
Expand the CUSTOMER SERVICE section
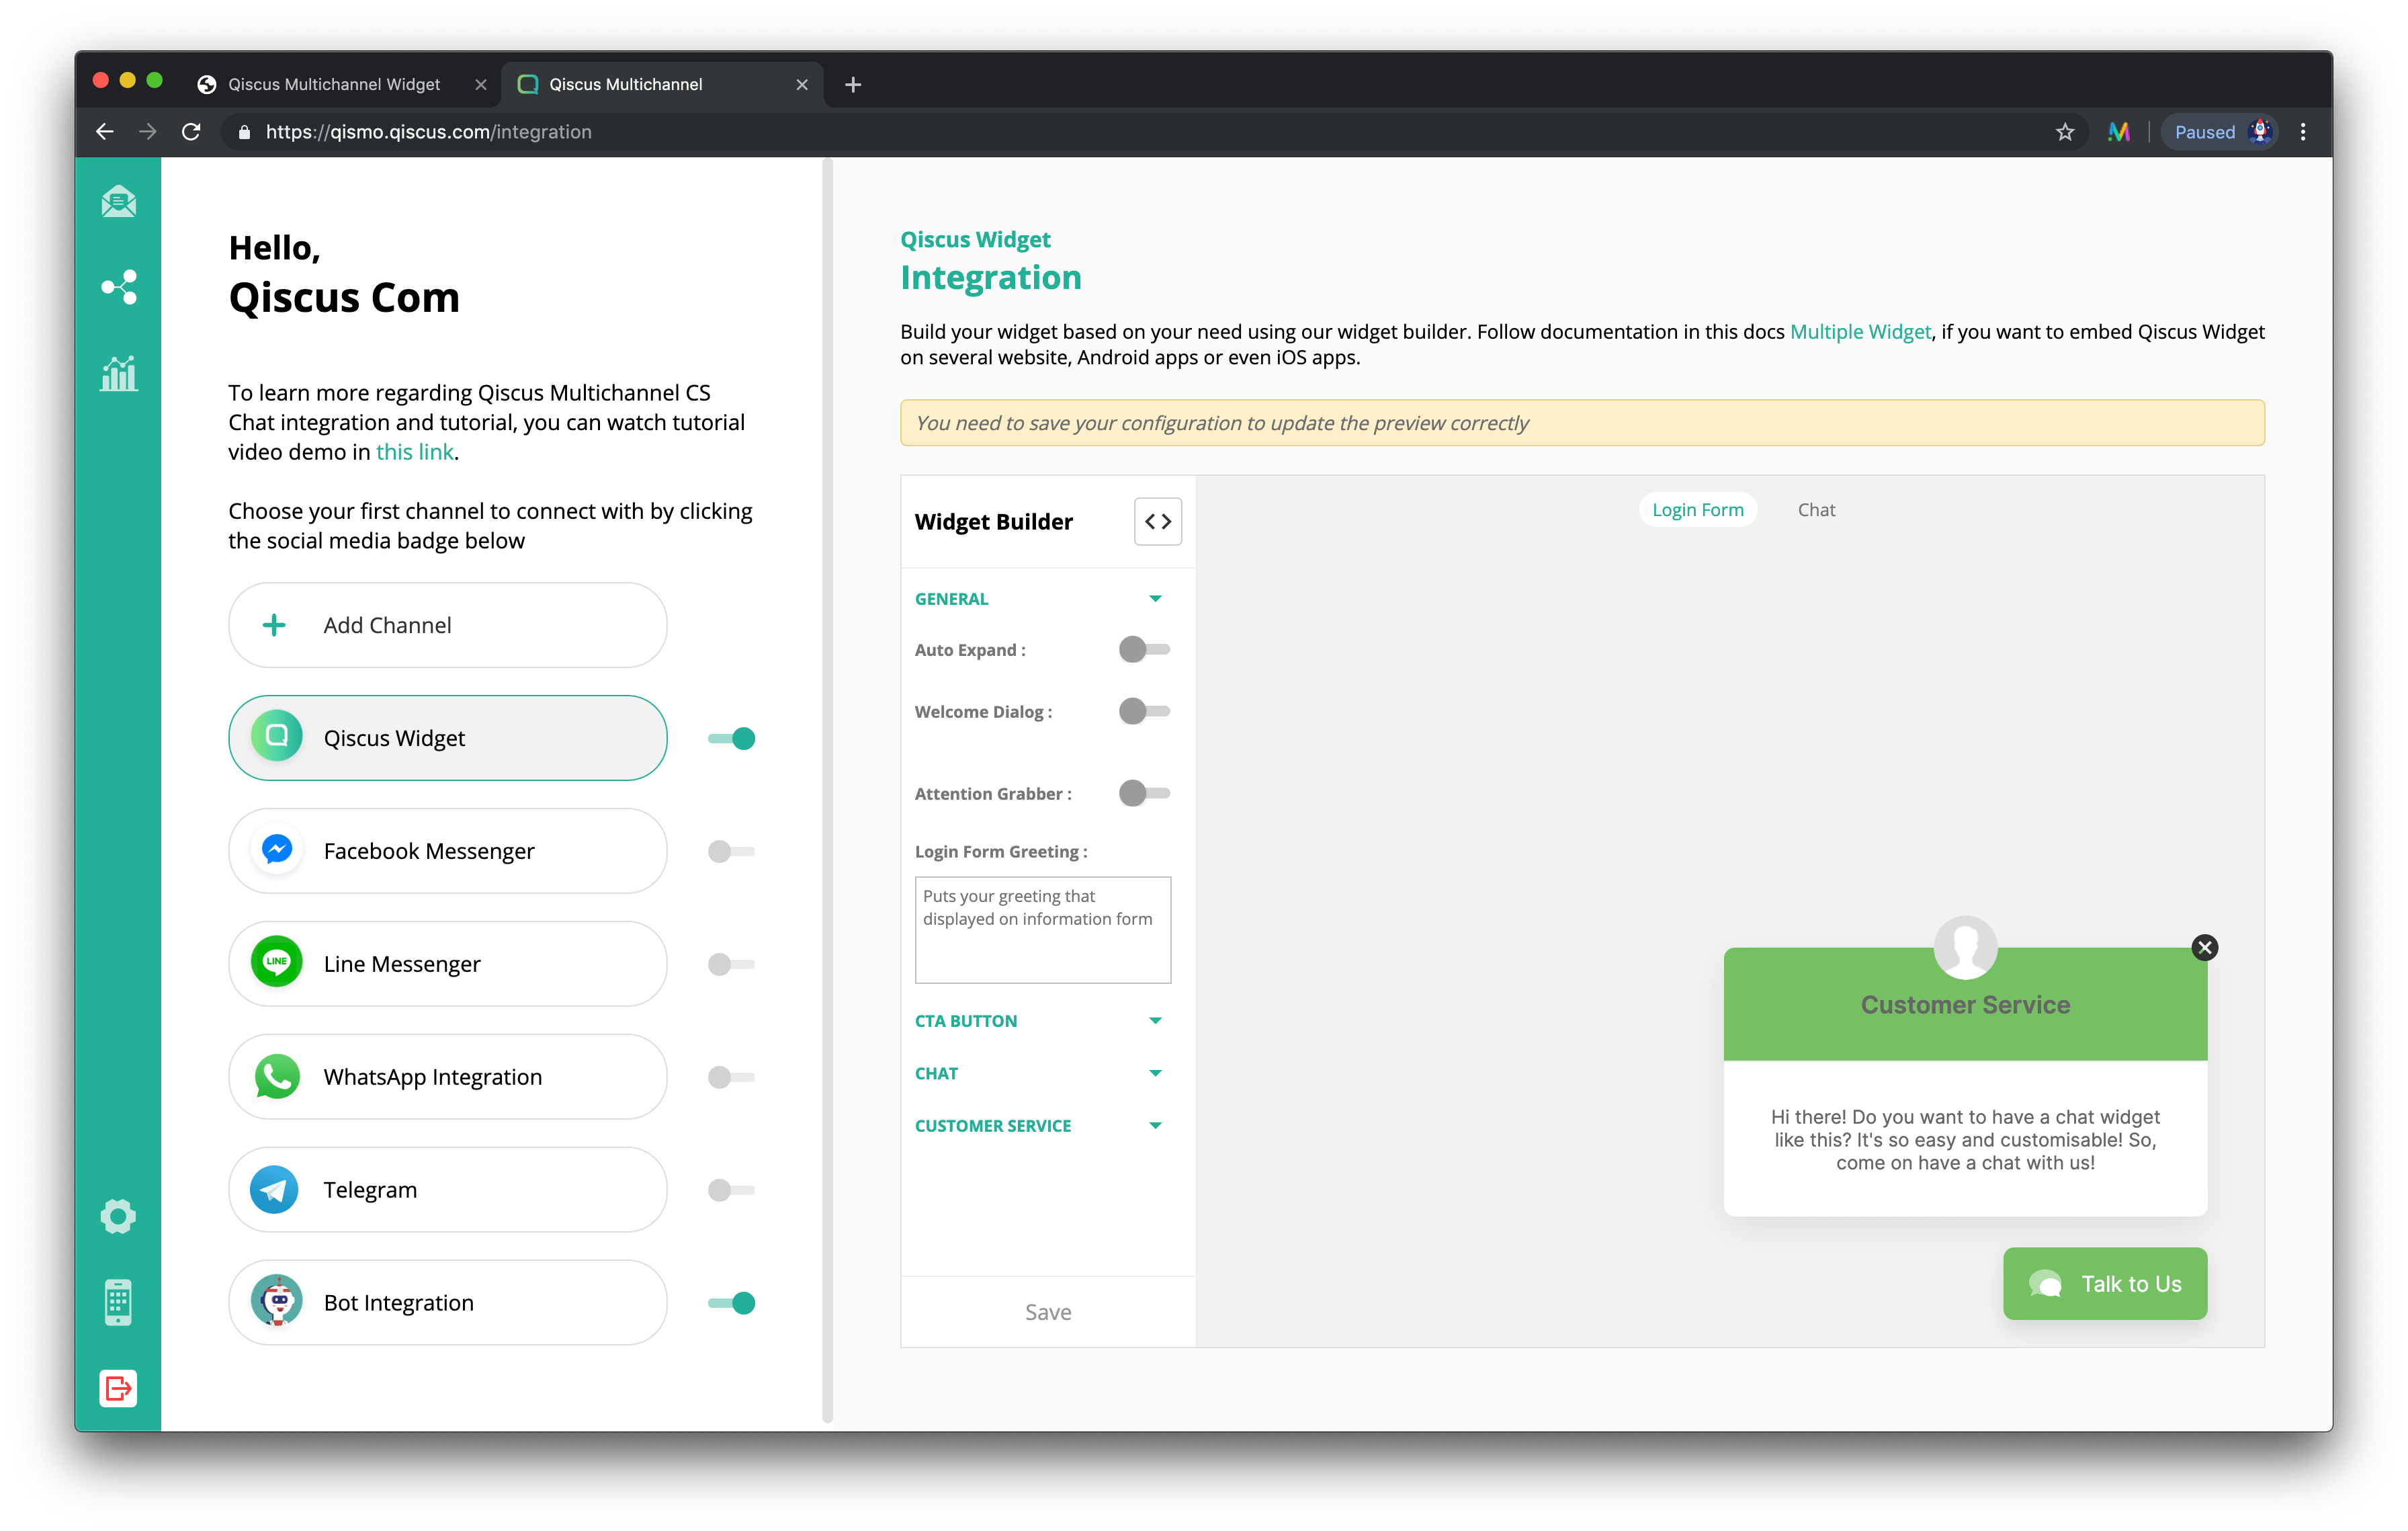[1155, 1126]
